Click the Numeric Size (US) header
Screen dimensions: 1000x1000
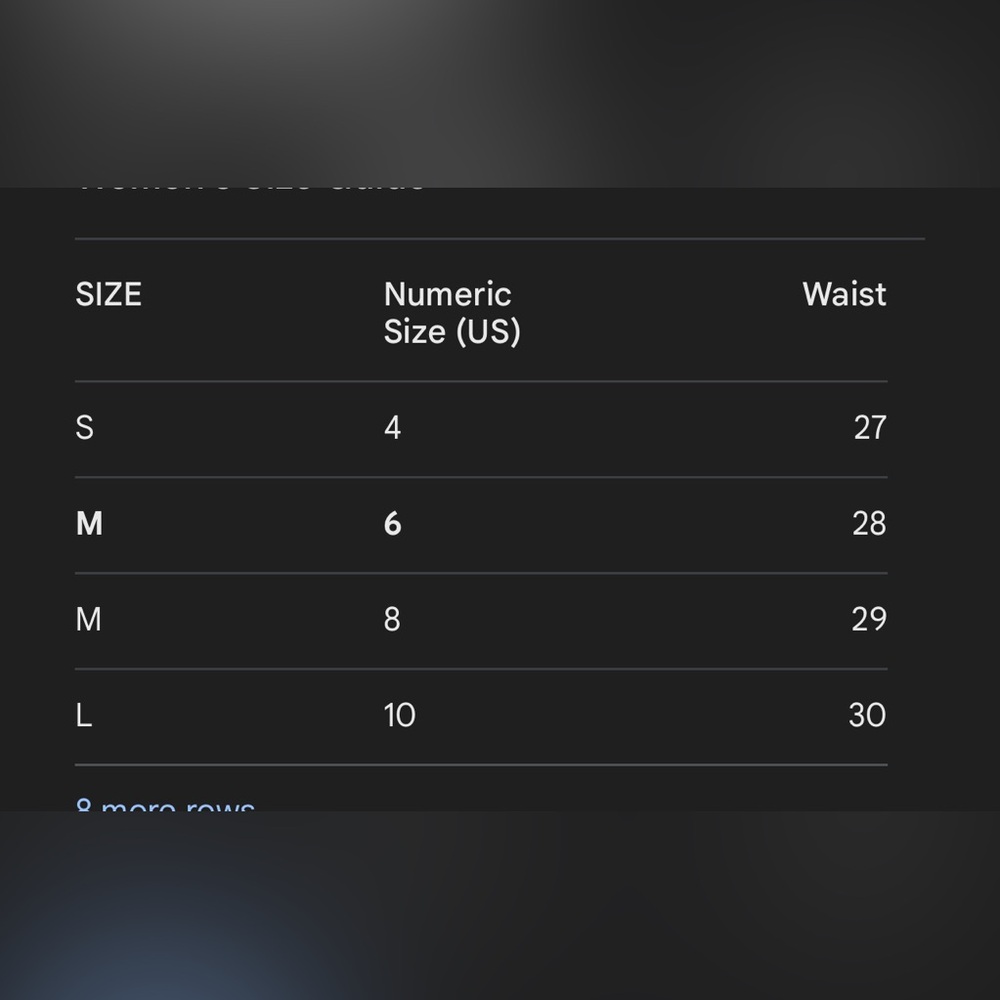coord(452,313)
